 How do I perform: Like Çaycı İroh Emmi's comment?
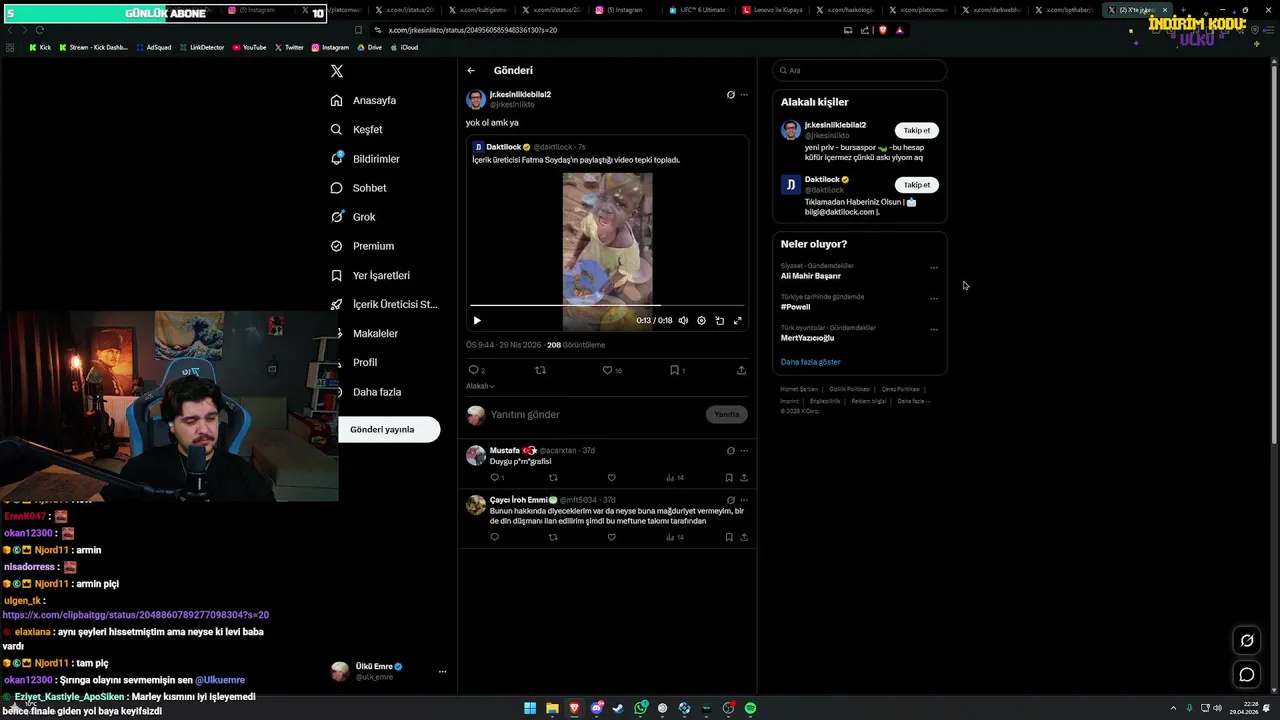tap(611, 537)
